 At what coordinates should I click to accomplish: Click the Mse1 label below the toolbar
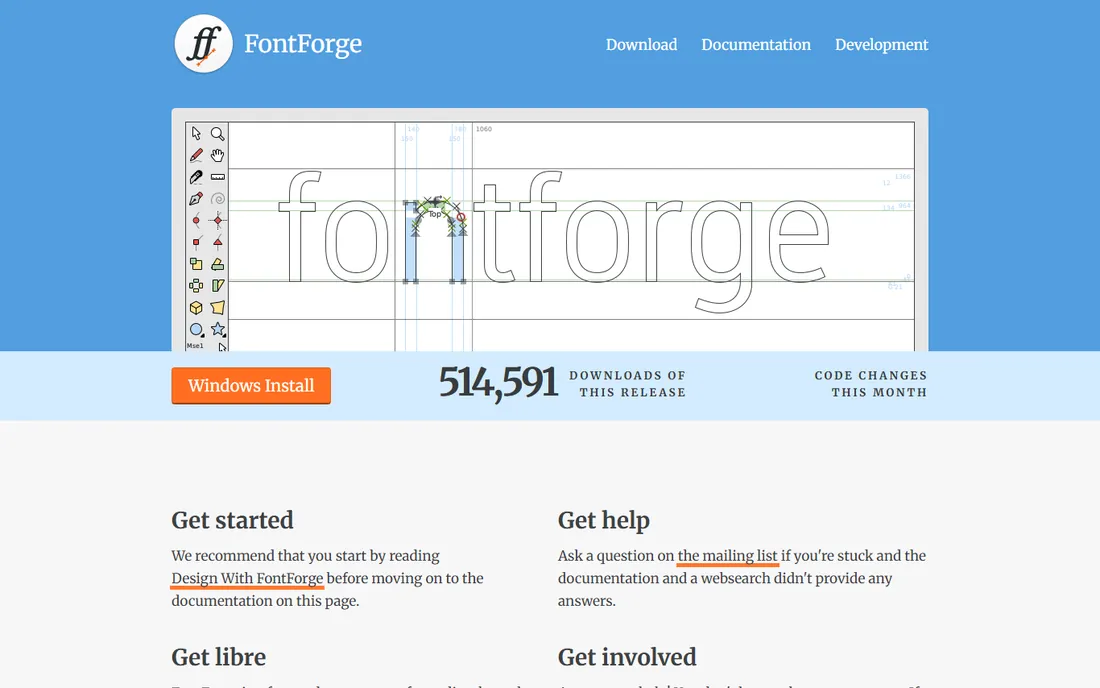[195, 346]
